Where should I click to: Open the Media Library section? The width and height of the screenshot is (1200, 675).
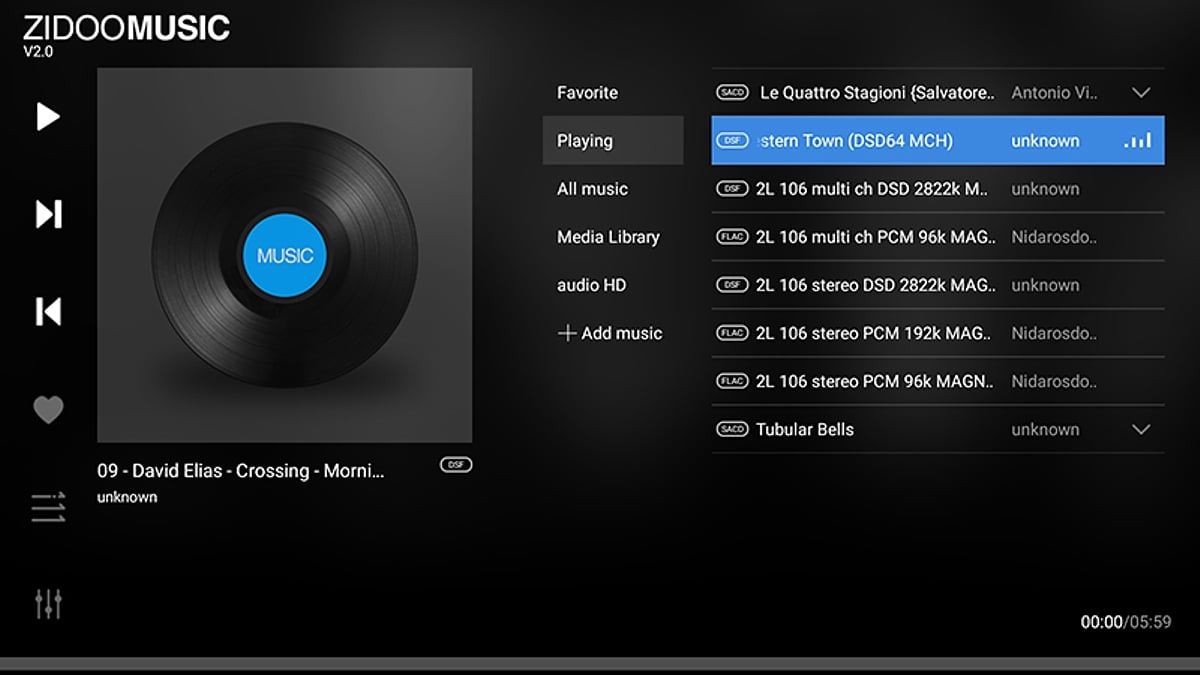coord(607,237)
